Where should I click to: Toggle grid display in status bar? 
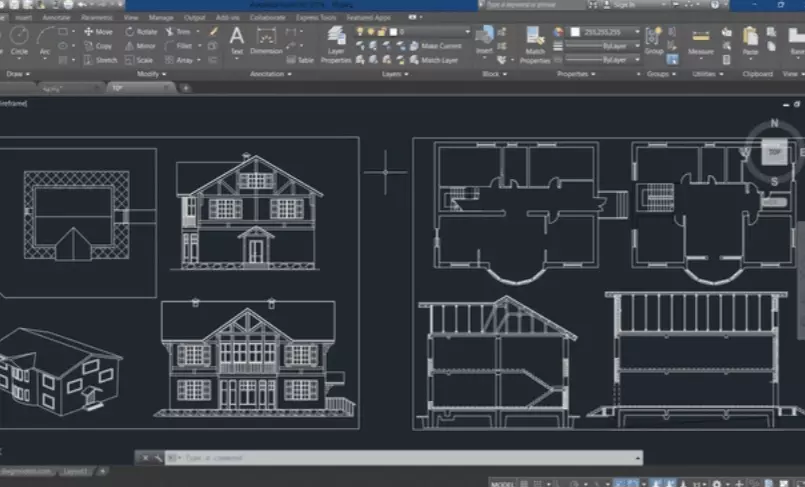click(x=524, y=483)
